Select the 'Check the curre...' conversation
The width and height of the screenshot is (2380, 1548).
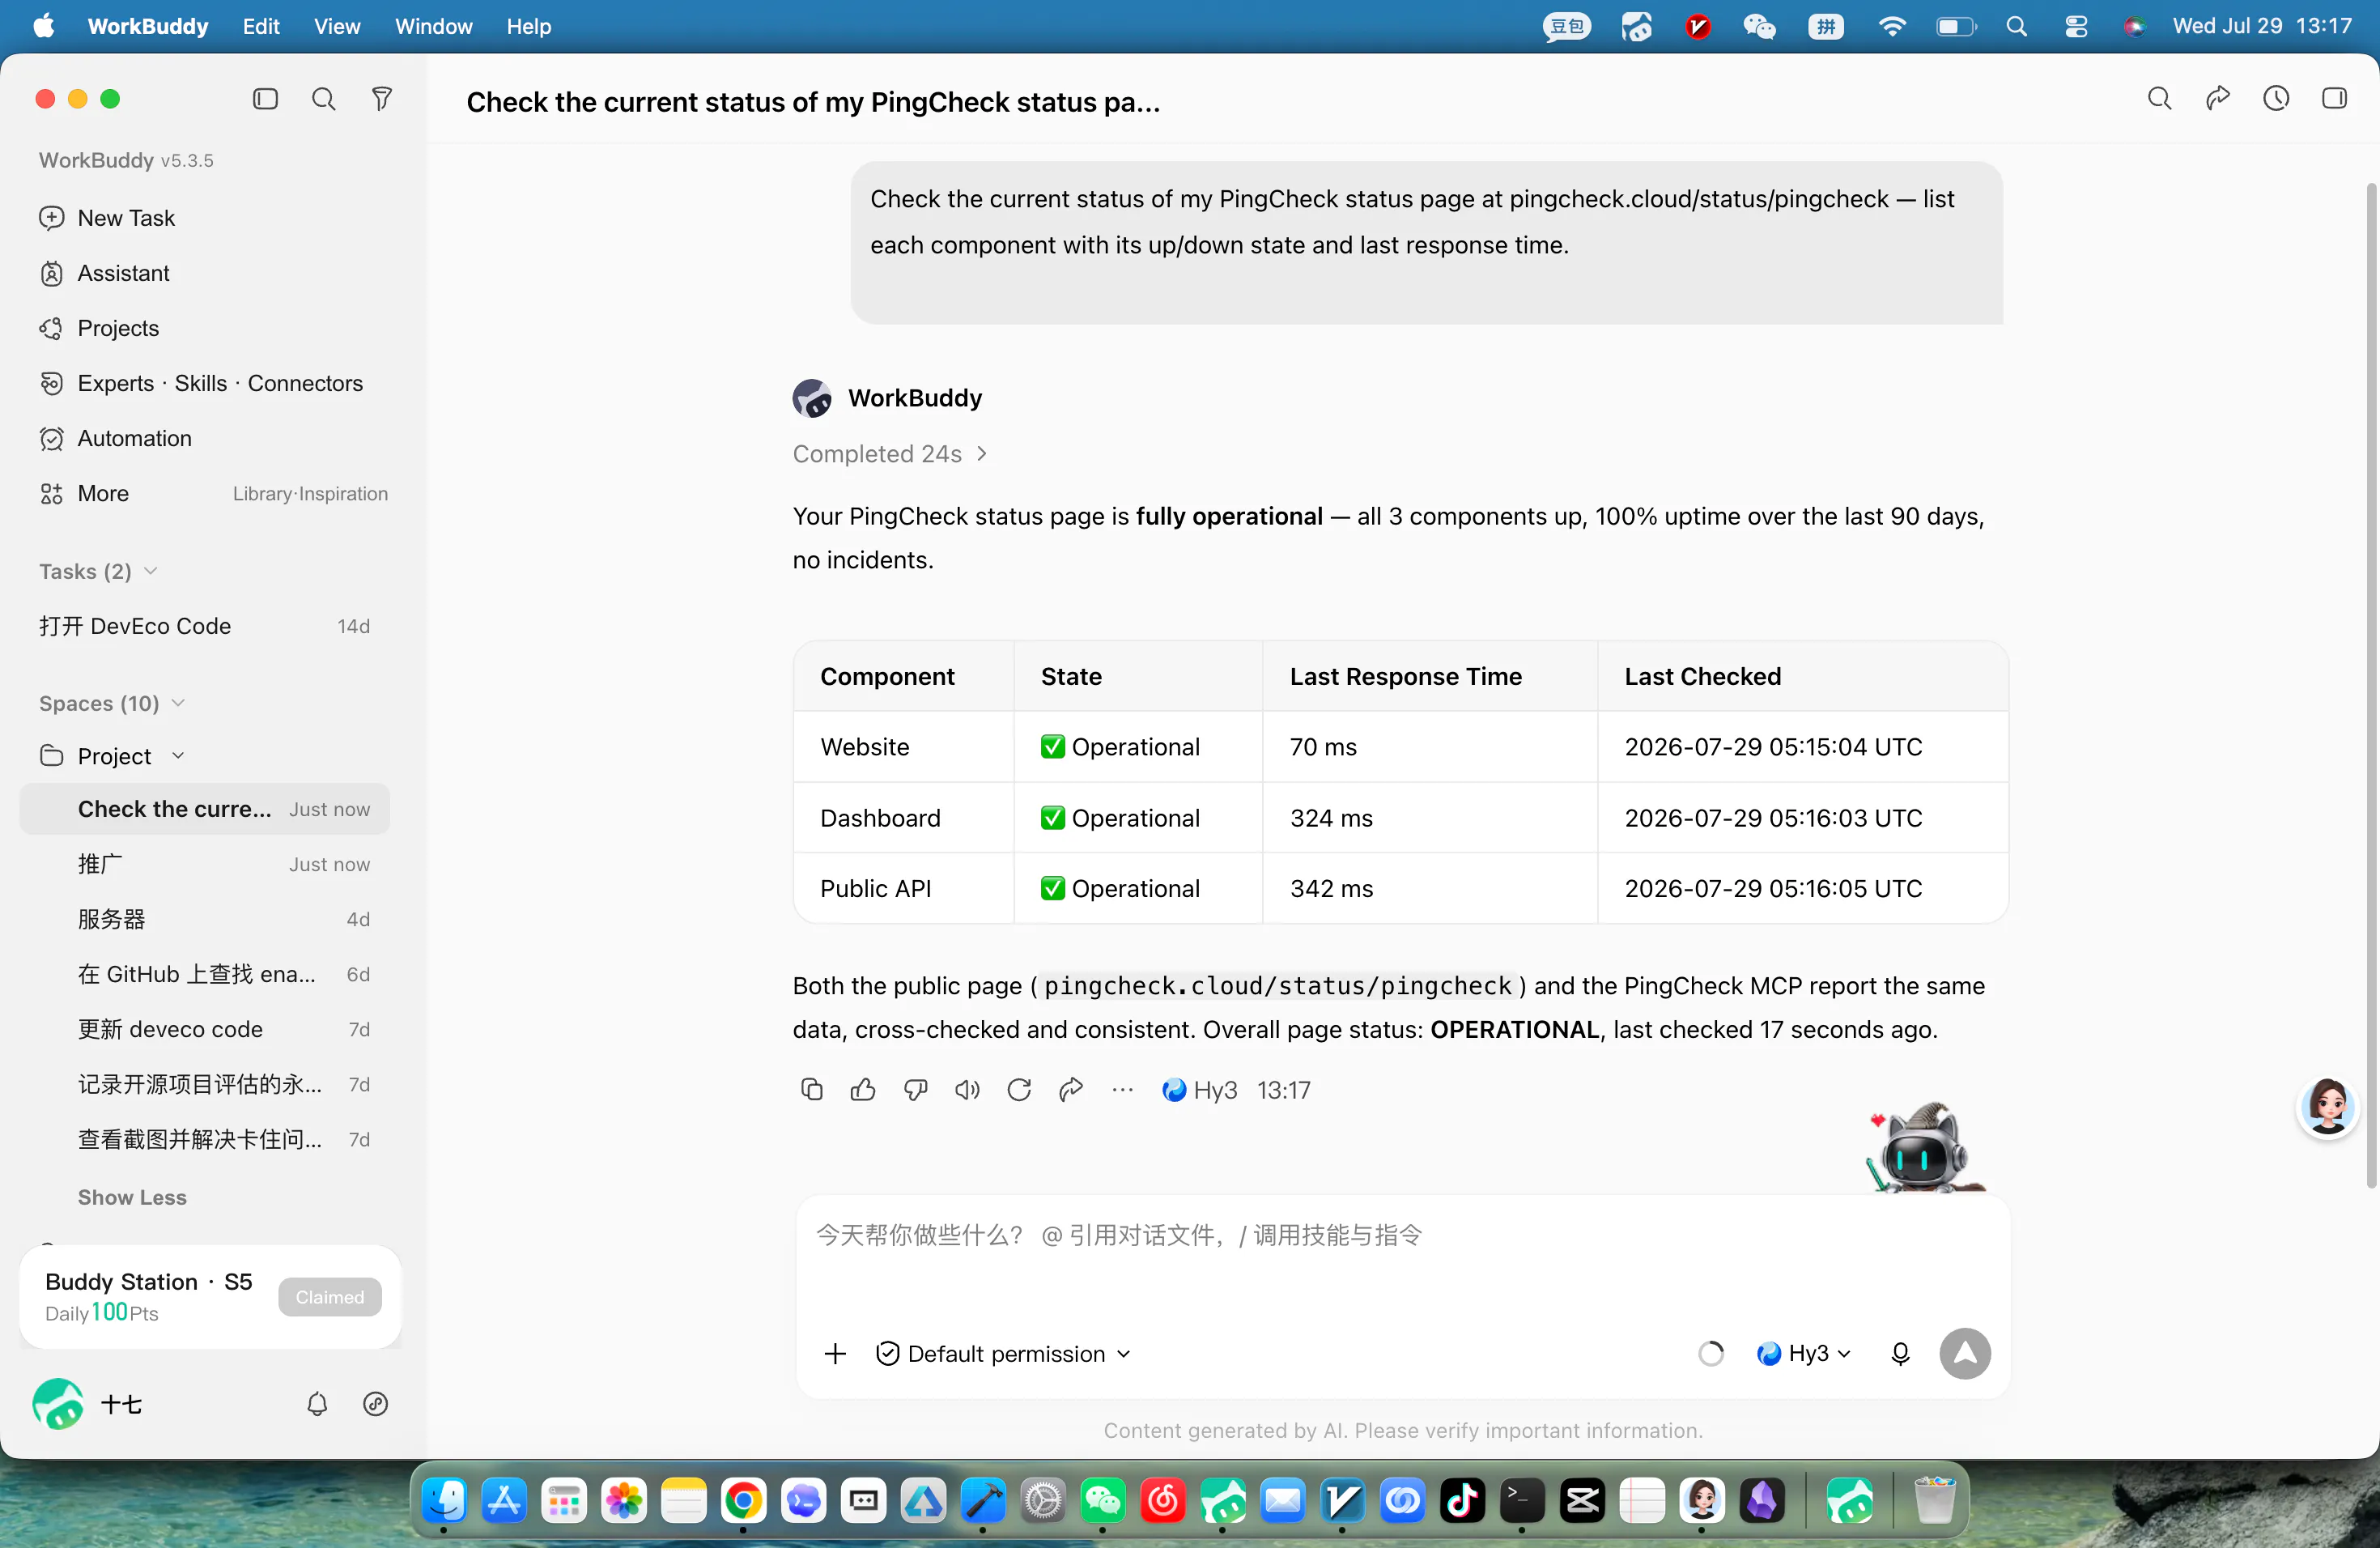[205, 809]
